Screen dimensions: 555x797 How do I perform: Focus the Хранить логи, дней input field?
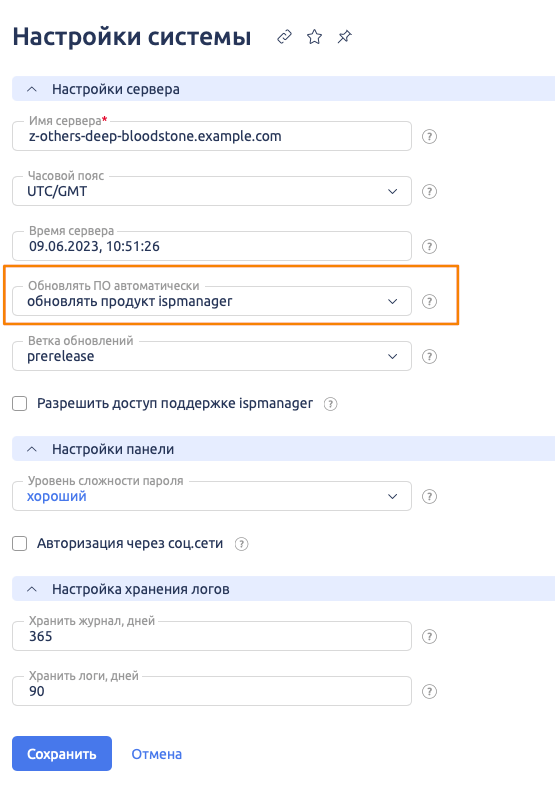pos(212,691)
